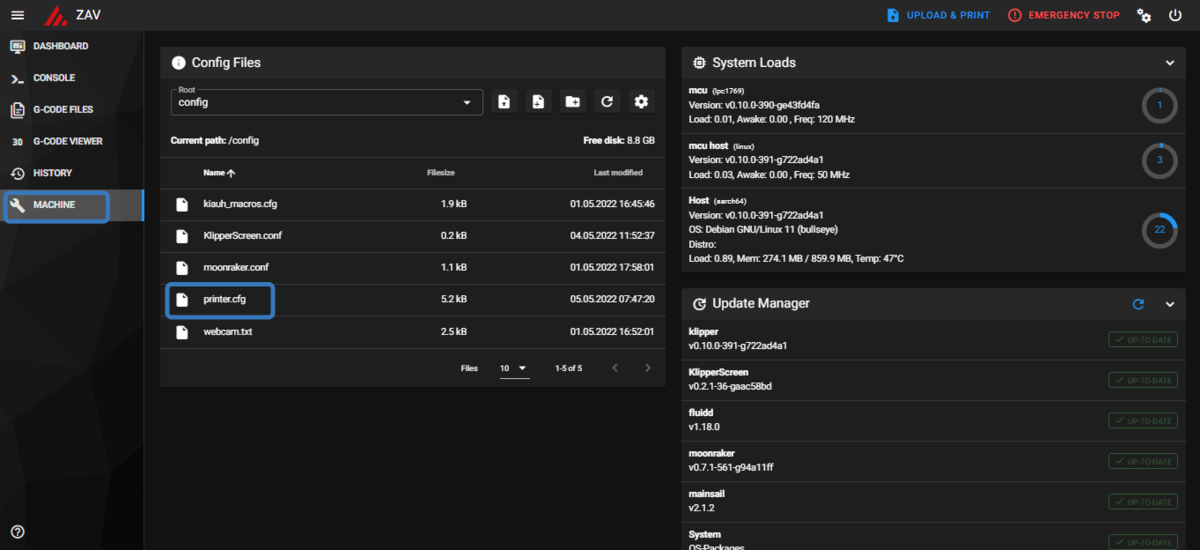
Task: Open file list settings gear
Action: [641, 102]
